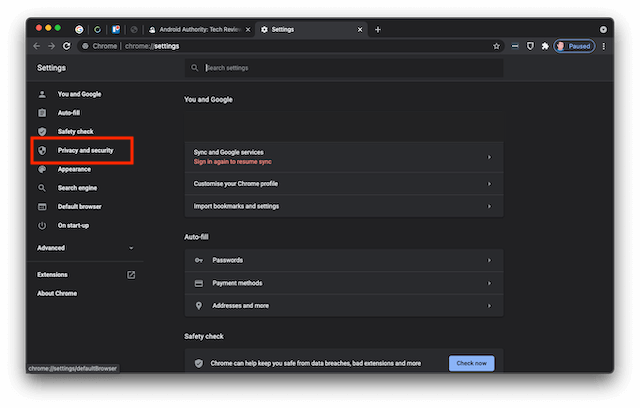The height and width of the screenshot is (408, 640).
Task: Open the blue bar extension icon
Action: pyautogui.click(x=515, y=46)
